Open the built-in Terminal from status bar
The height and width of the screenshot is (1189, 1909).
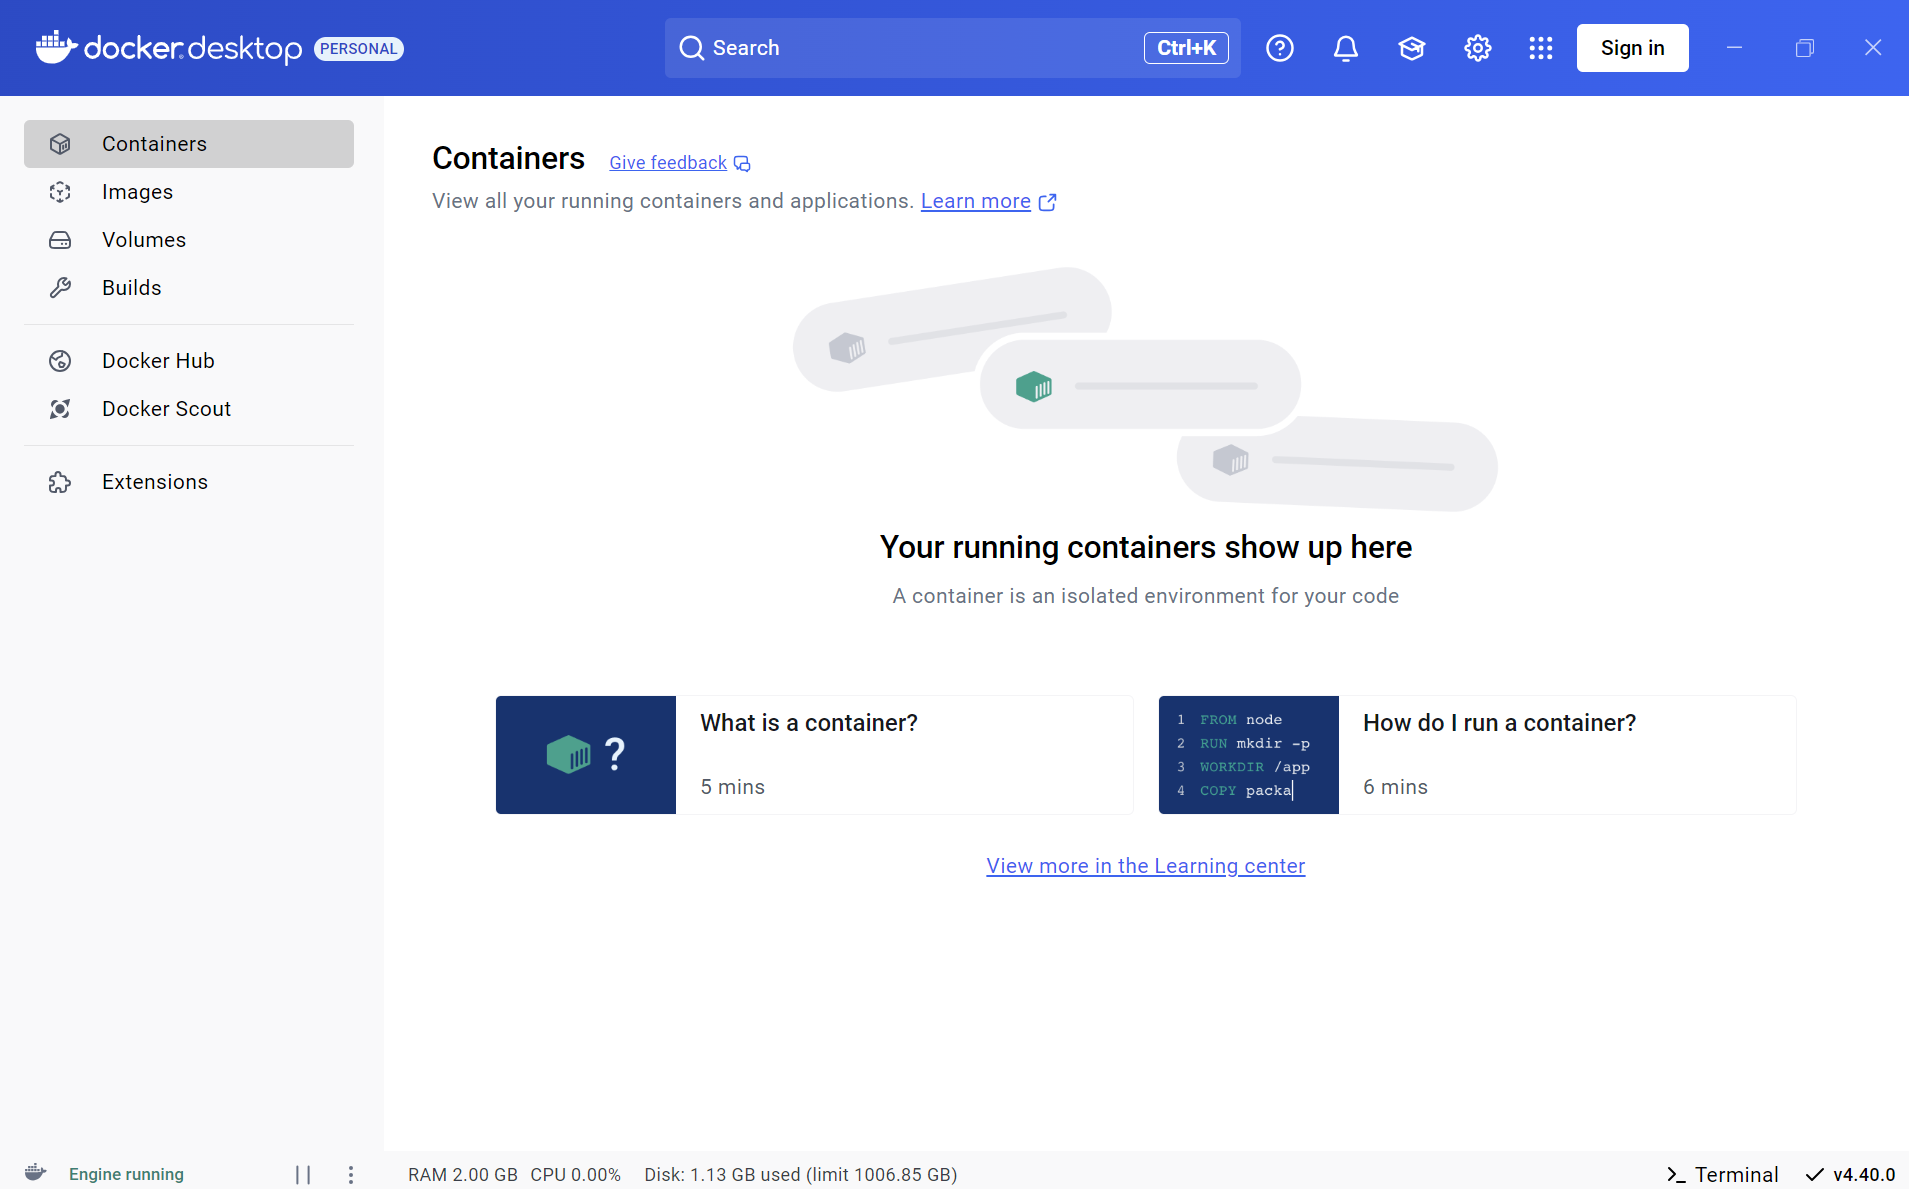[x=1722, y=1174]
